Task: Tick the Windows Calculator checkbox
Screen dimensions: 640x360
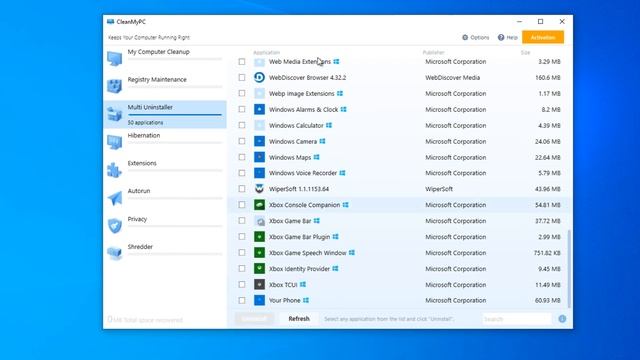Action: 242,125
